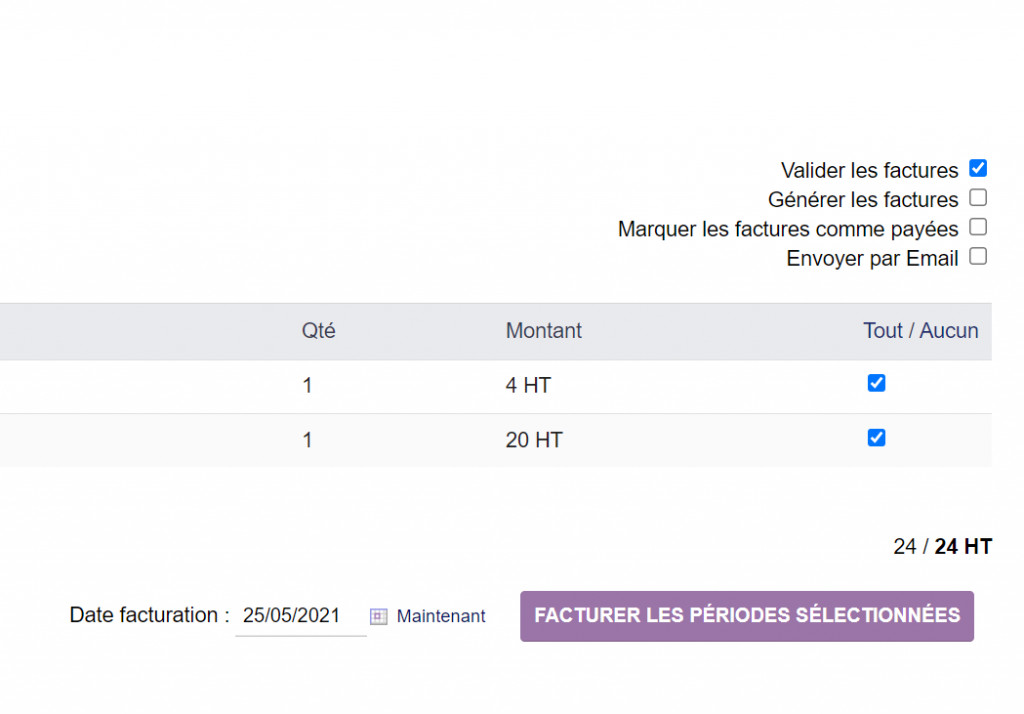The image size is (1024, 714).
Task: Click the 'Envoyer par Email' label text
Action: [872, 259]
